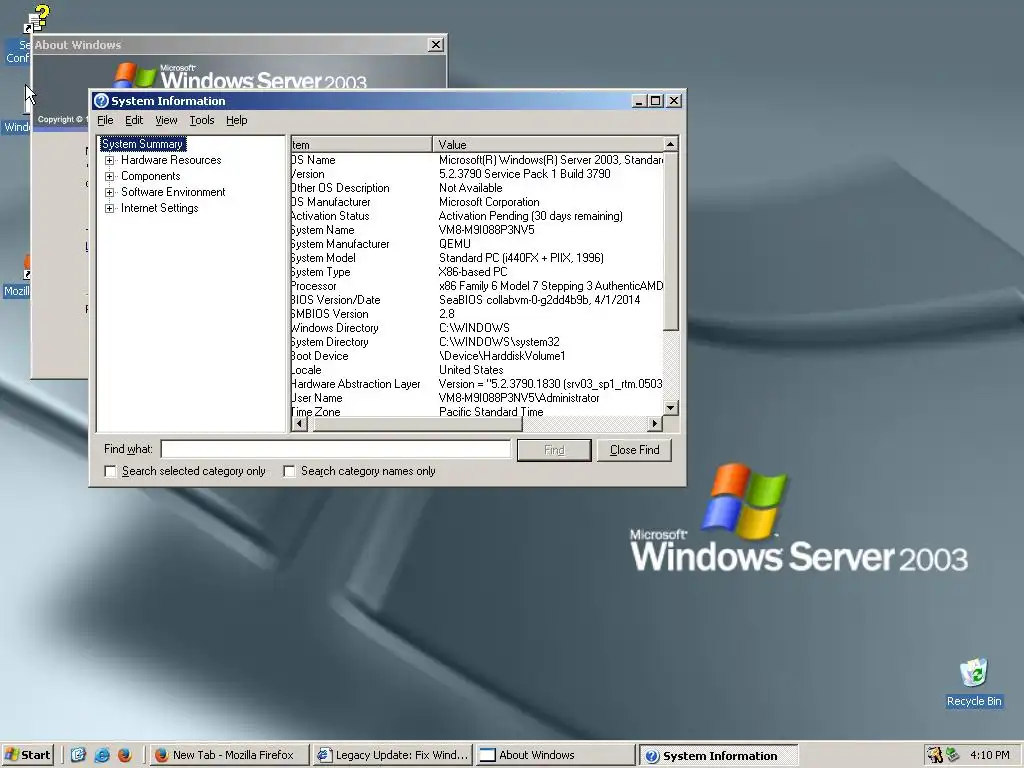1024x768 pixels.
Task: Click horizontal scrollbar left arrow
Action: [299, 424]
